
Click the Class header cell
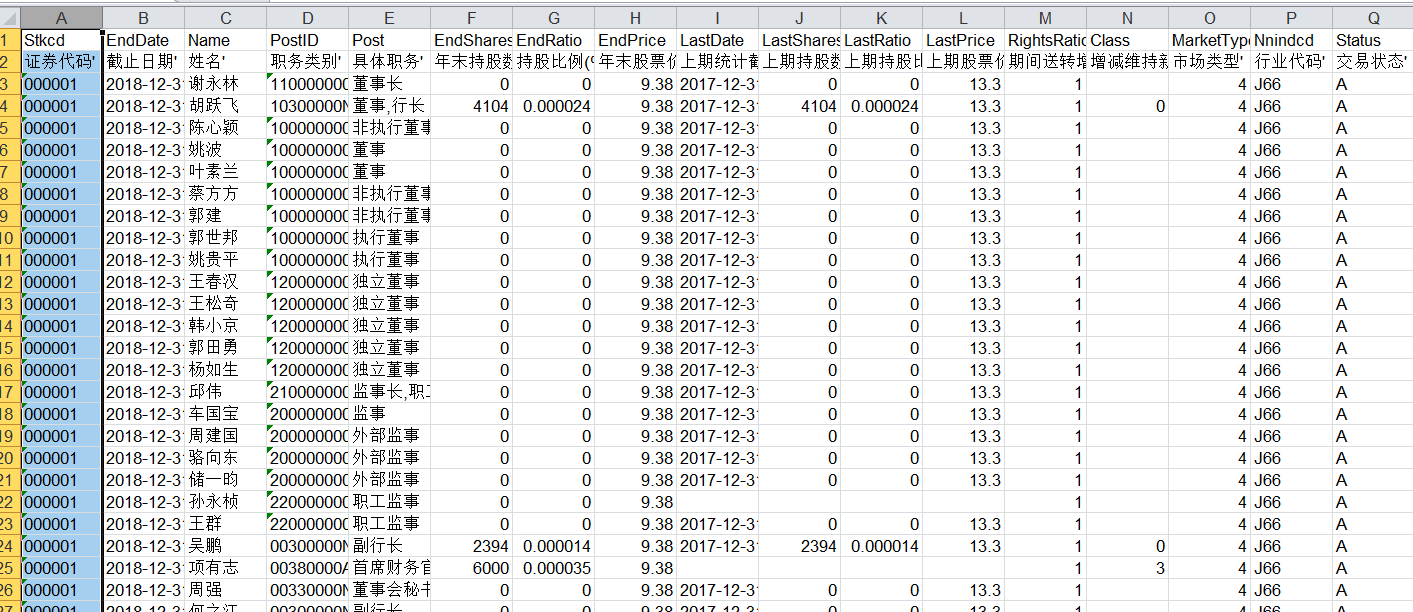click(x=1128, y=40)
